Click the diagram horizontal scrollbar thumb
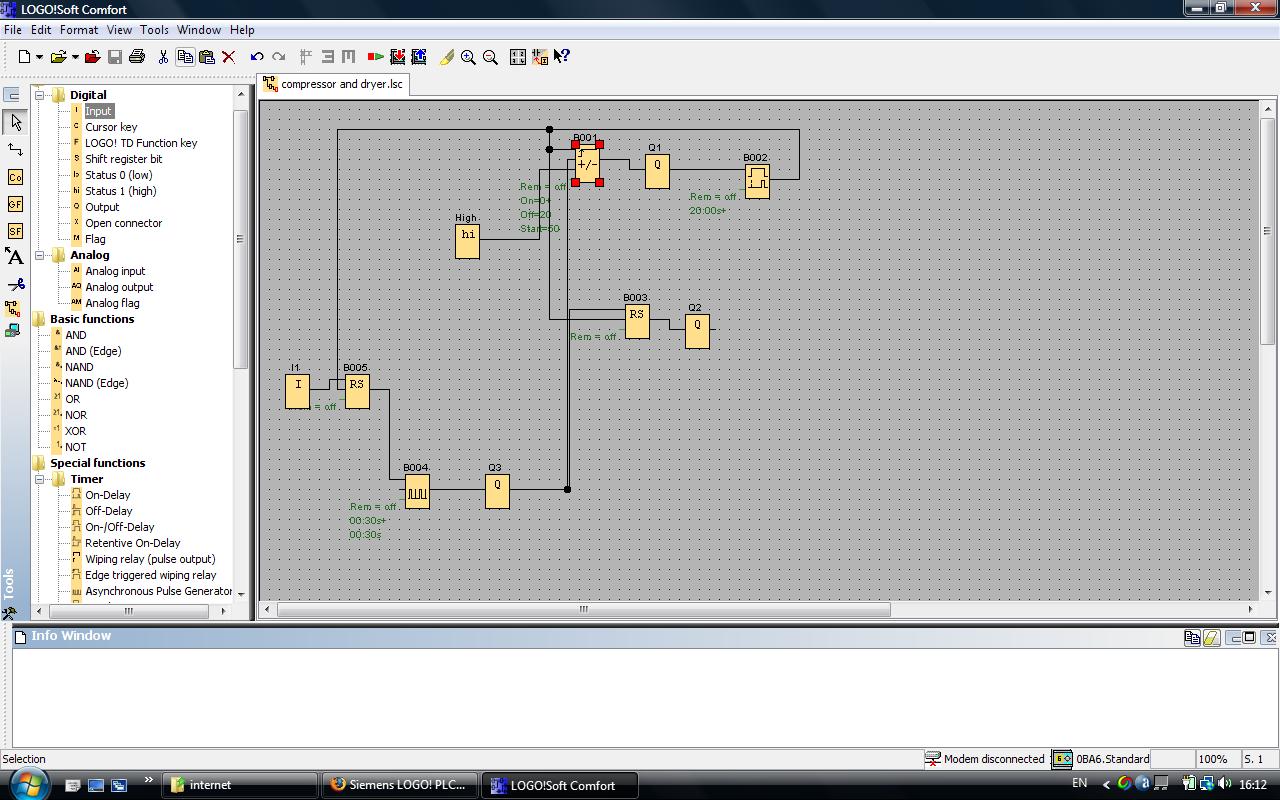This screenshot has width=1280, height=800. coord(583,609)
